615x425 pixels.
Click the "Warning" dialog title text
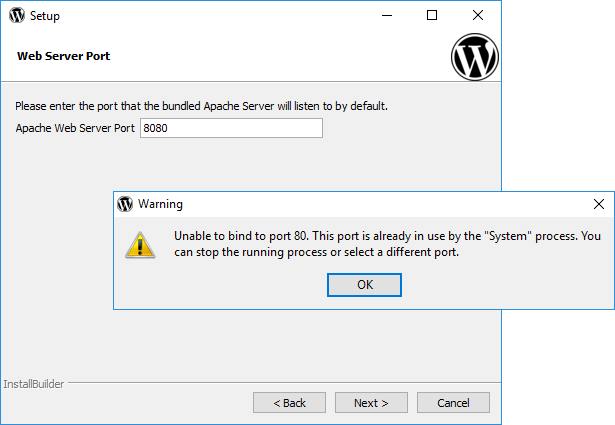tap(160, 204)
